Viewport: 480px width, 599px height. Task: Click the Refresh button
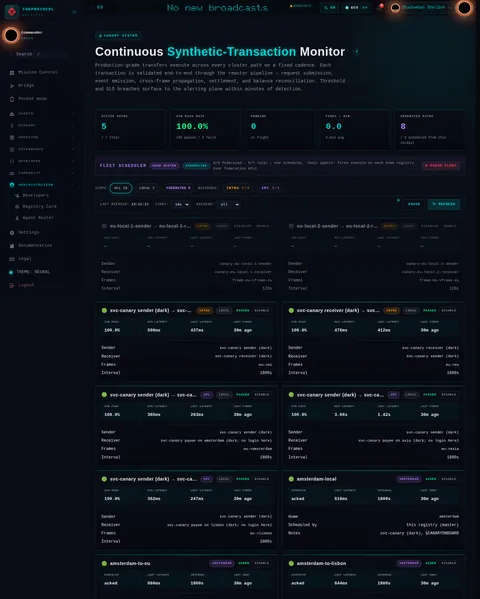(x=444, y=204)
